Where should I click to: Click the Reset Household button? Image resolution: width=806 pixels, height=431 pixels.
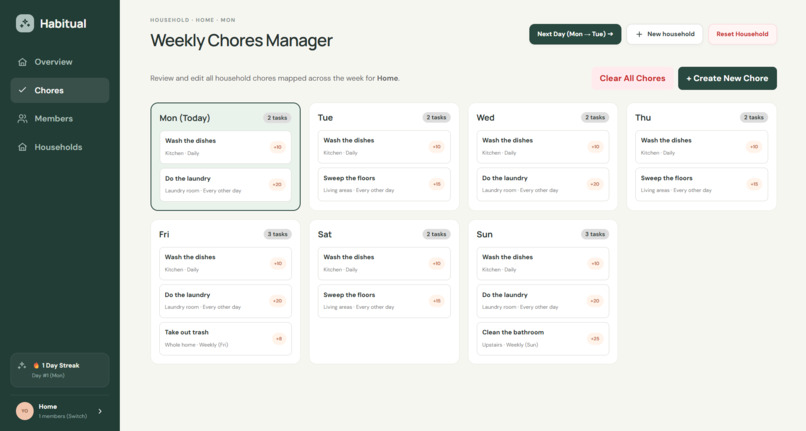click(x=742, y=34)
